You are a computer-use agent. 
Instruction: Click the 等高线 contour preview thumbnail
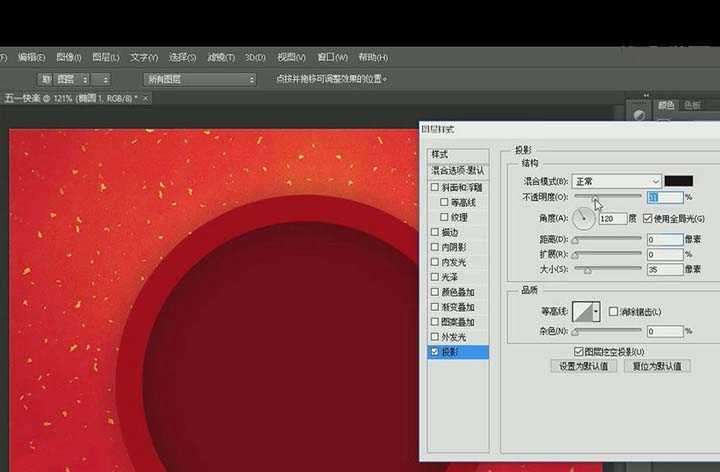pos(580,312)
